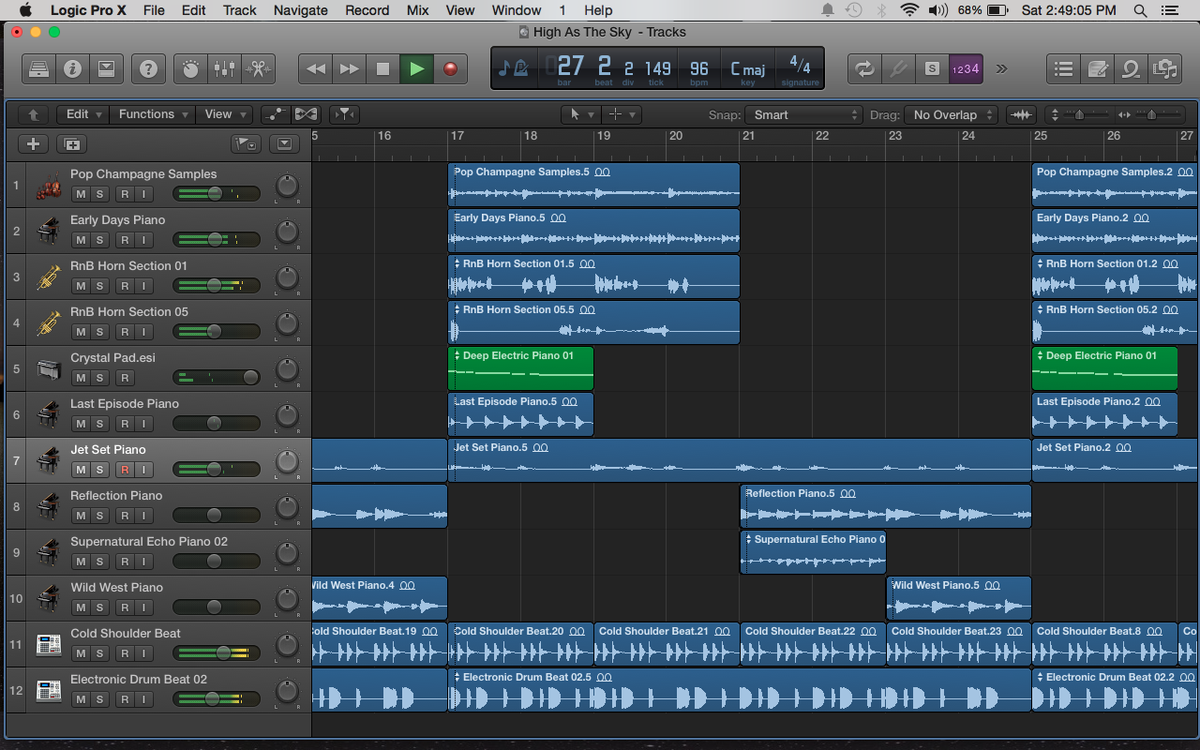1200x750 pixels.
Task: Toggle the Tuner button
Action: tap(898, 69)
